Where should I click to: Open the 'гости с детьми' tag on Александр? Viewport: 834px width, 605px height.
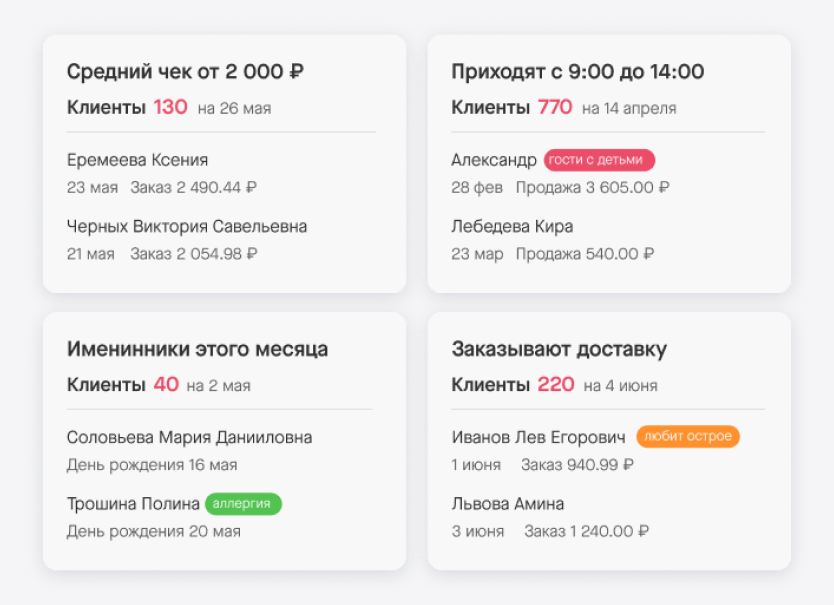[x=598, y=159]
